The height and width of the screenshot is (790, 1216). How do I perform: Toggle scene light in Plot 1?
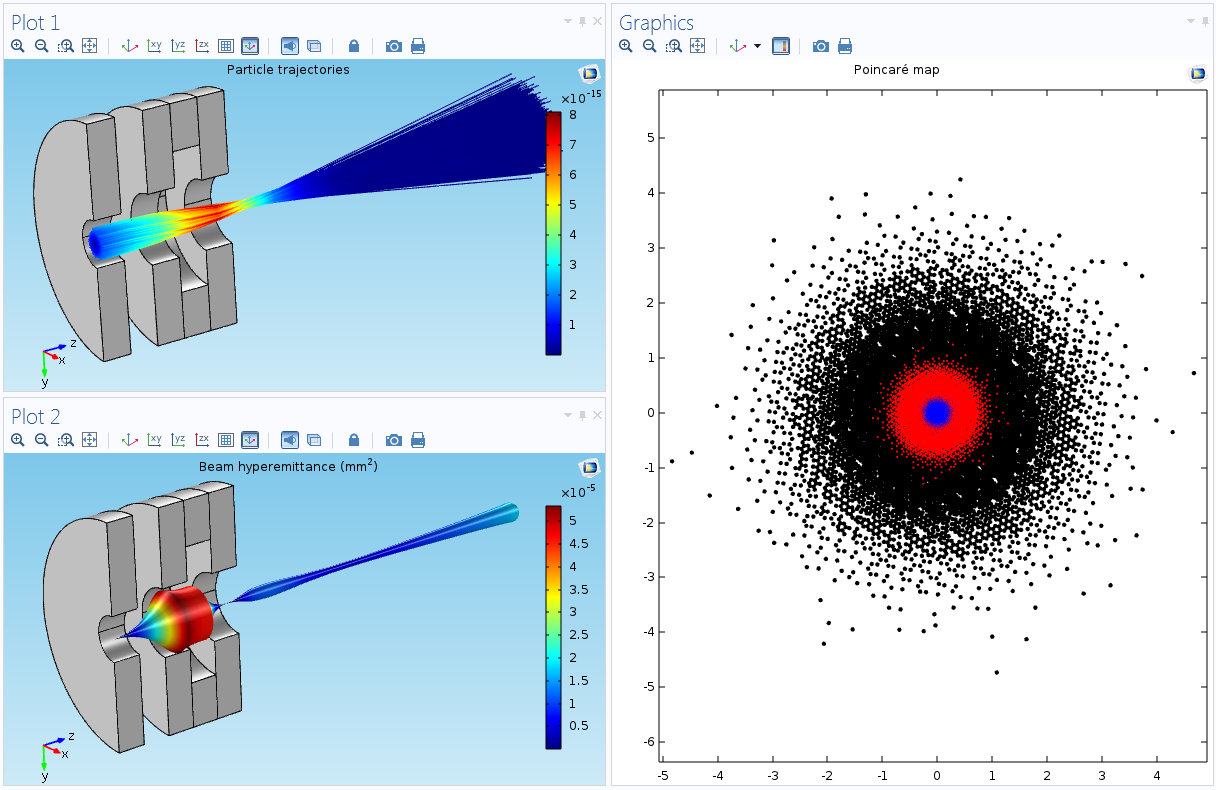click(x=289, y=46)
